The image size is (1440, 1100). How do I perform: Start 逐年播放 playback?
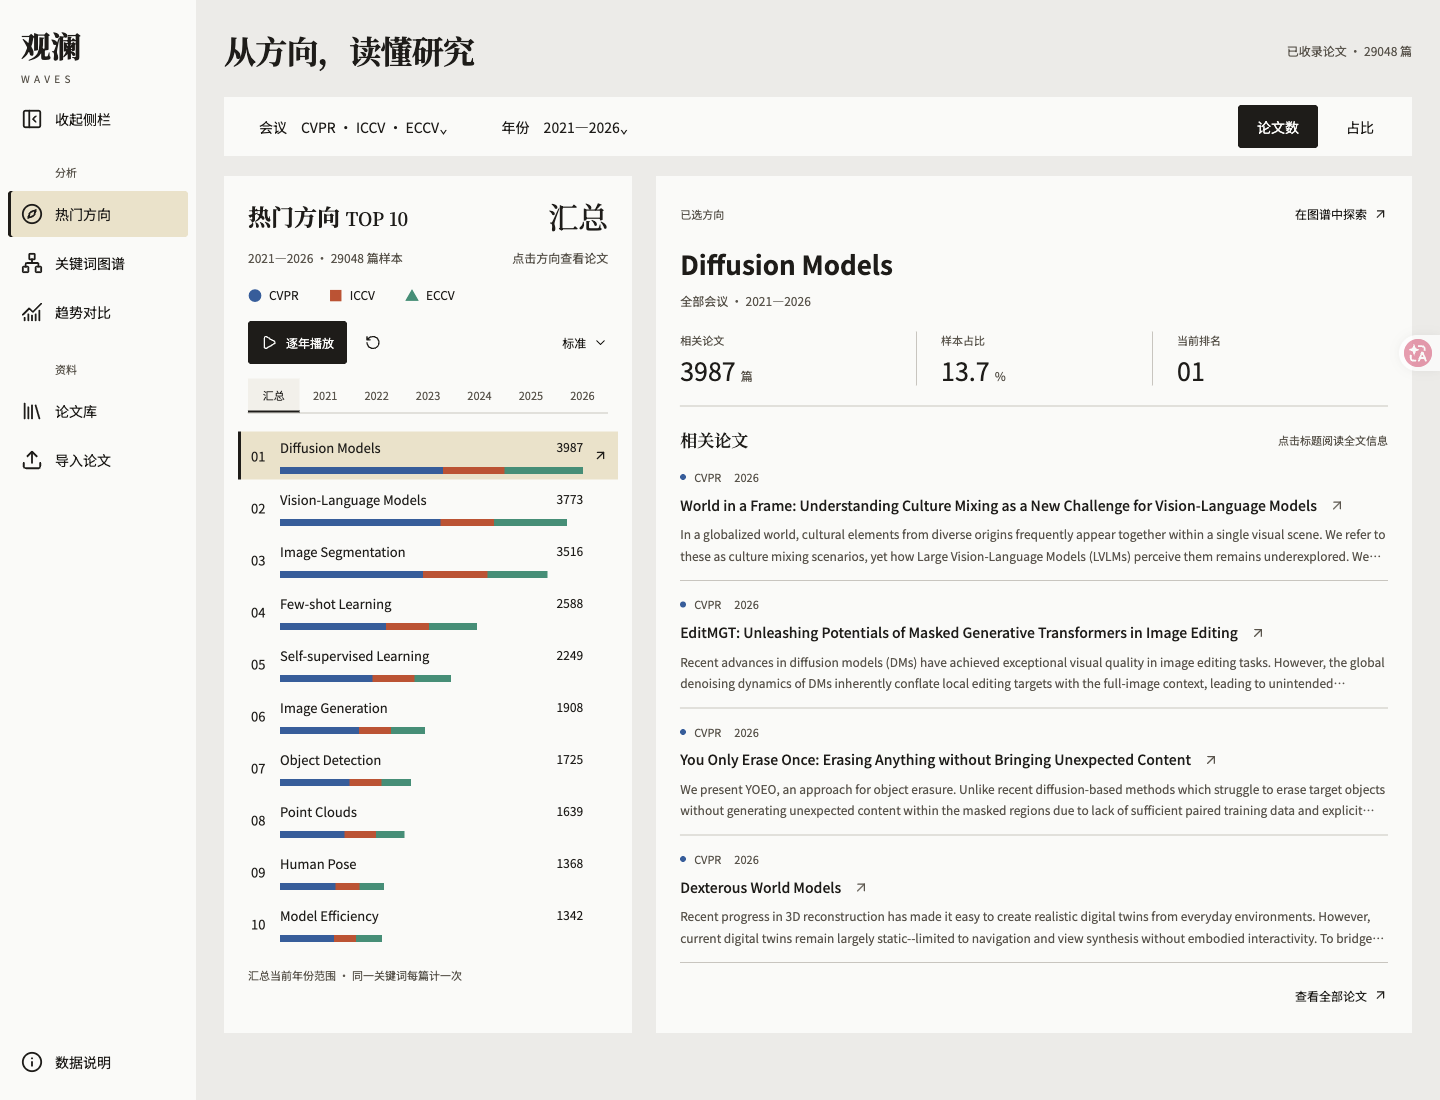coord(297,343)
